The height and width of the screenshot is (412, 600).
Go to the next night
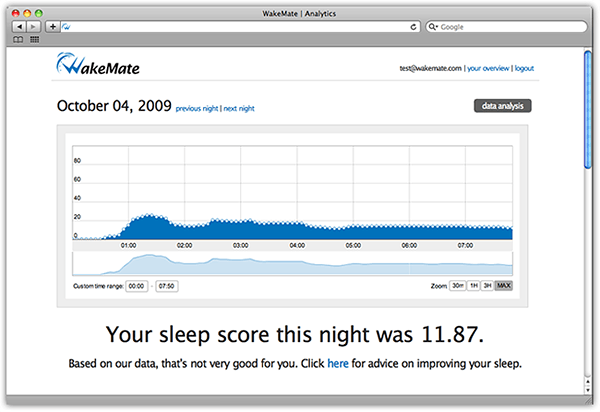coord(239,108)
